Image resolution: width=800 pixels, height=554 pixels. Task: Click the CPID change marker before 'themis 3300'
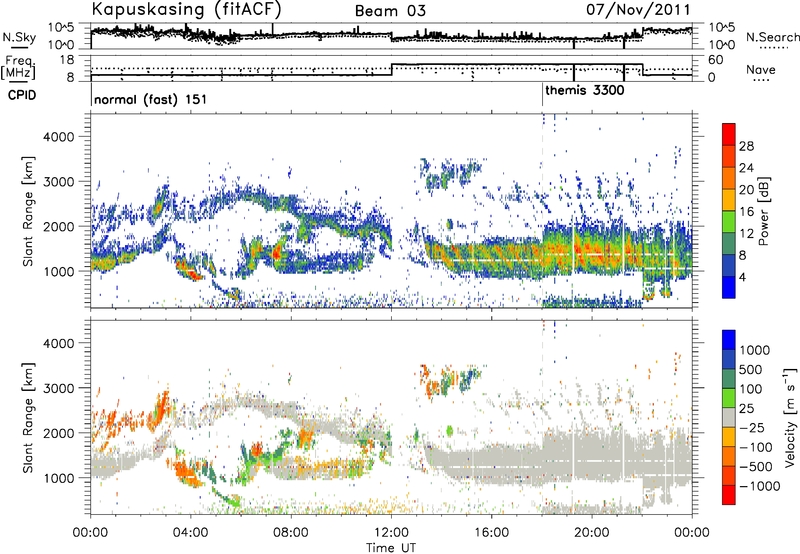542,94
